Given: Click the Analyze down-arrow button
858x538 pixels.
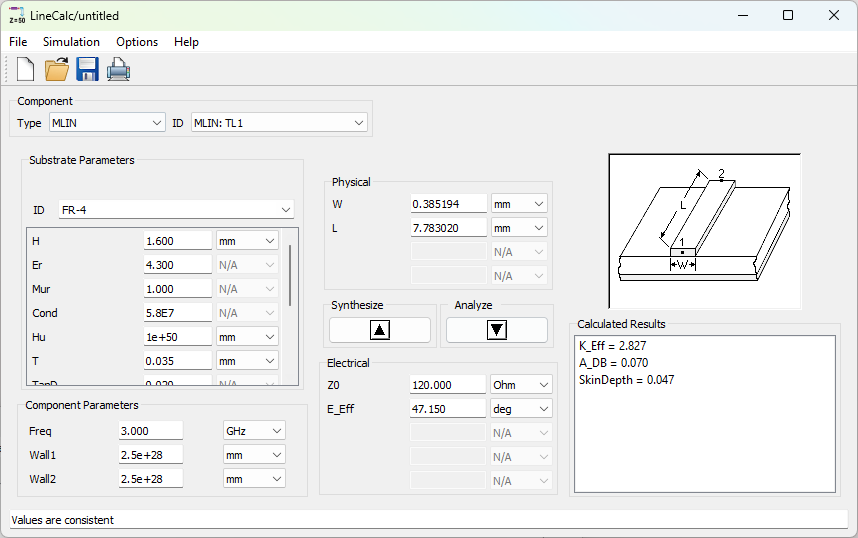Looking at the screenshot, I should pyautogui.click(x=497, y=330).
